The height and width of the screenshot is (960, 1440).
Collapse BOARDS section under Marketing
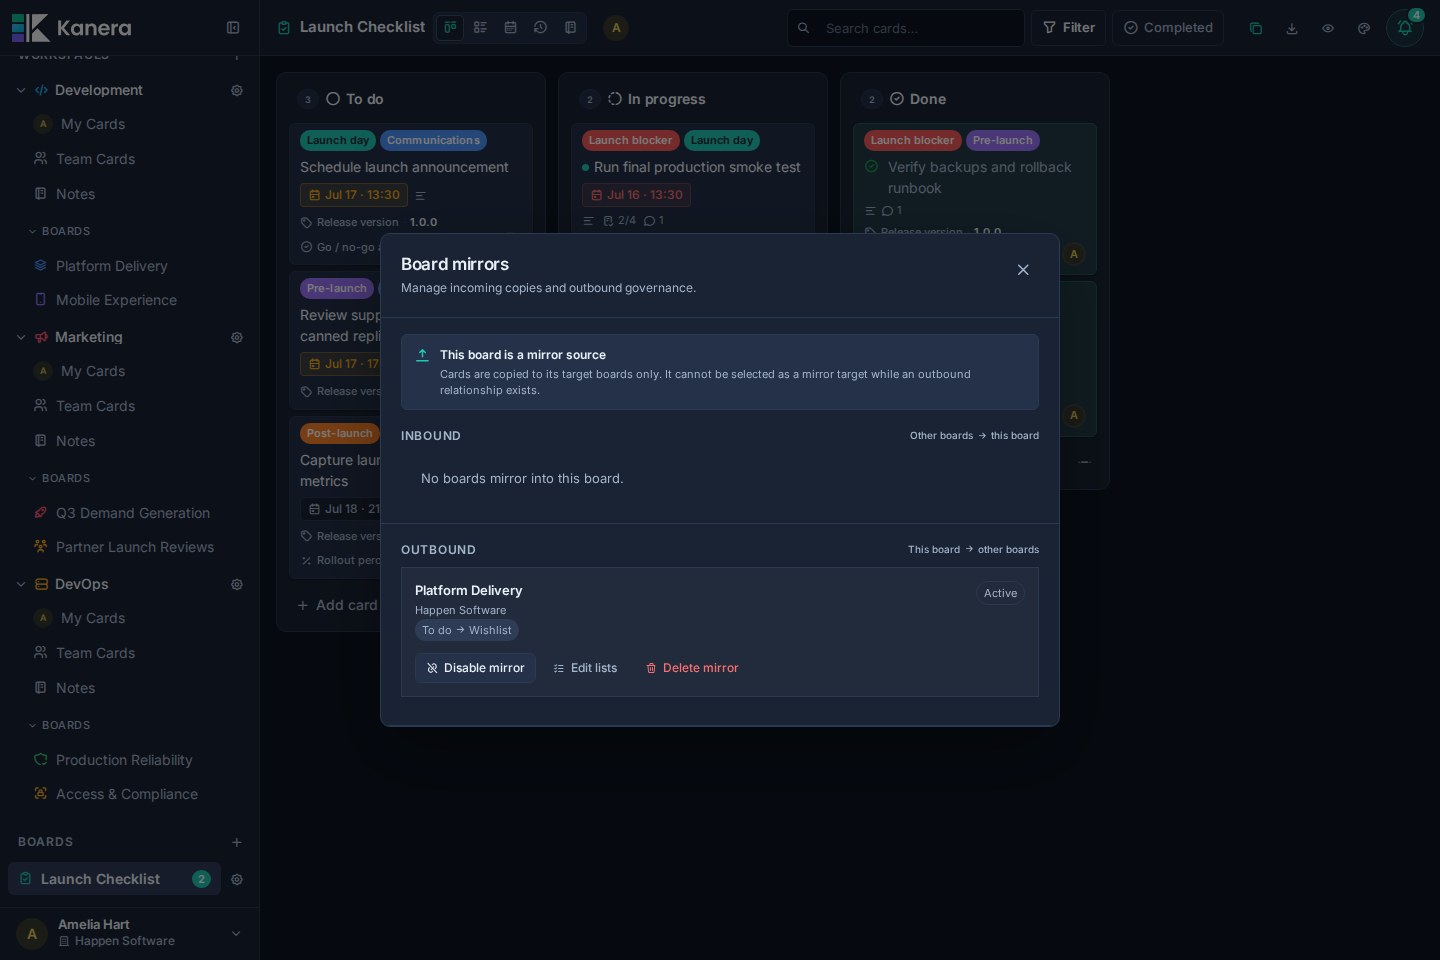(60, 478)
